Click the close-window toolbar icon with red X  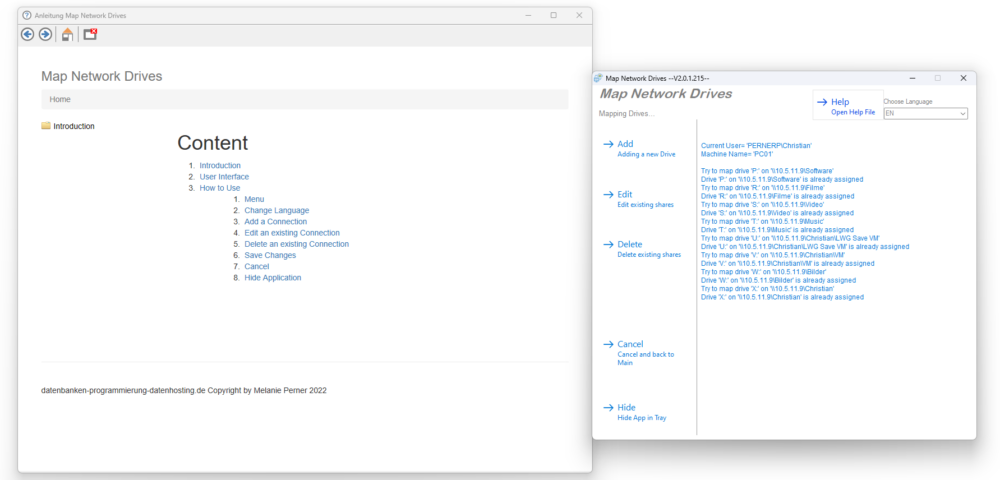click(90, 34)
